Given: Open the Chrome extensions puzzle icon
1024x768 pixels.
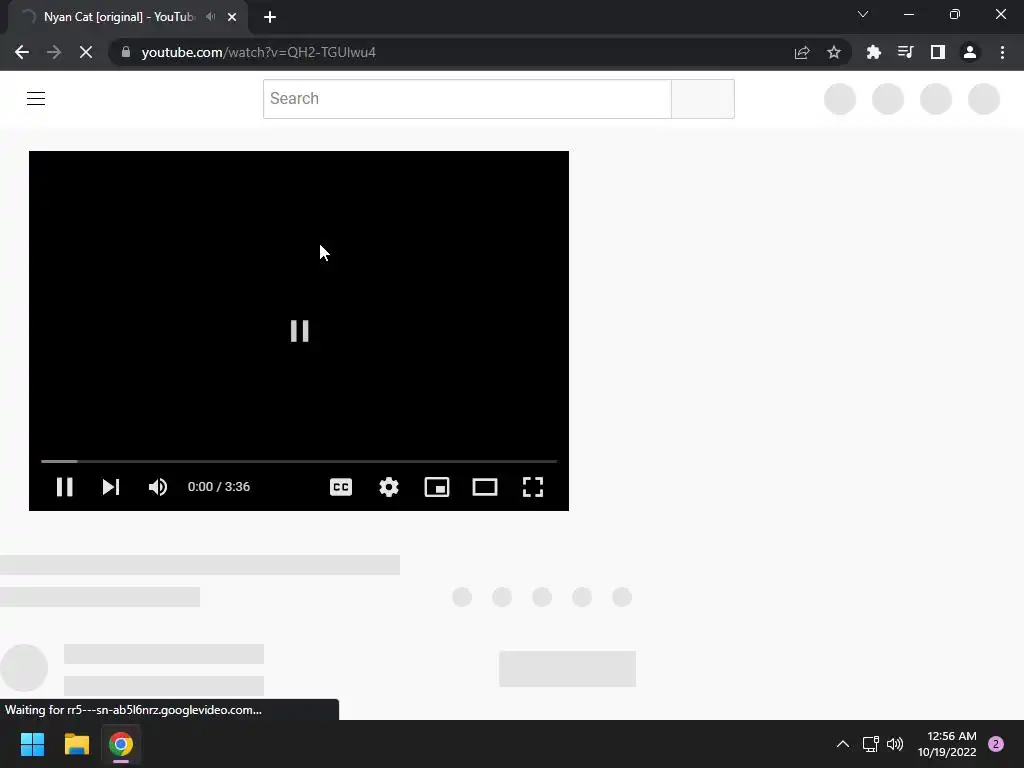Looking at the screenshot, I should tap(874, 52).
